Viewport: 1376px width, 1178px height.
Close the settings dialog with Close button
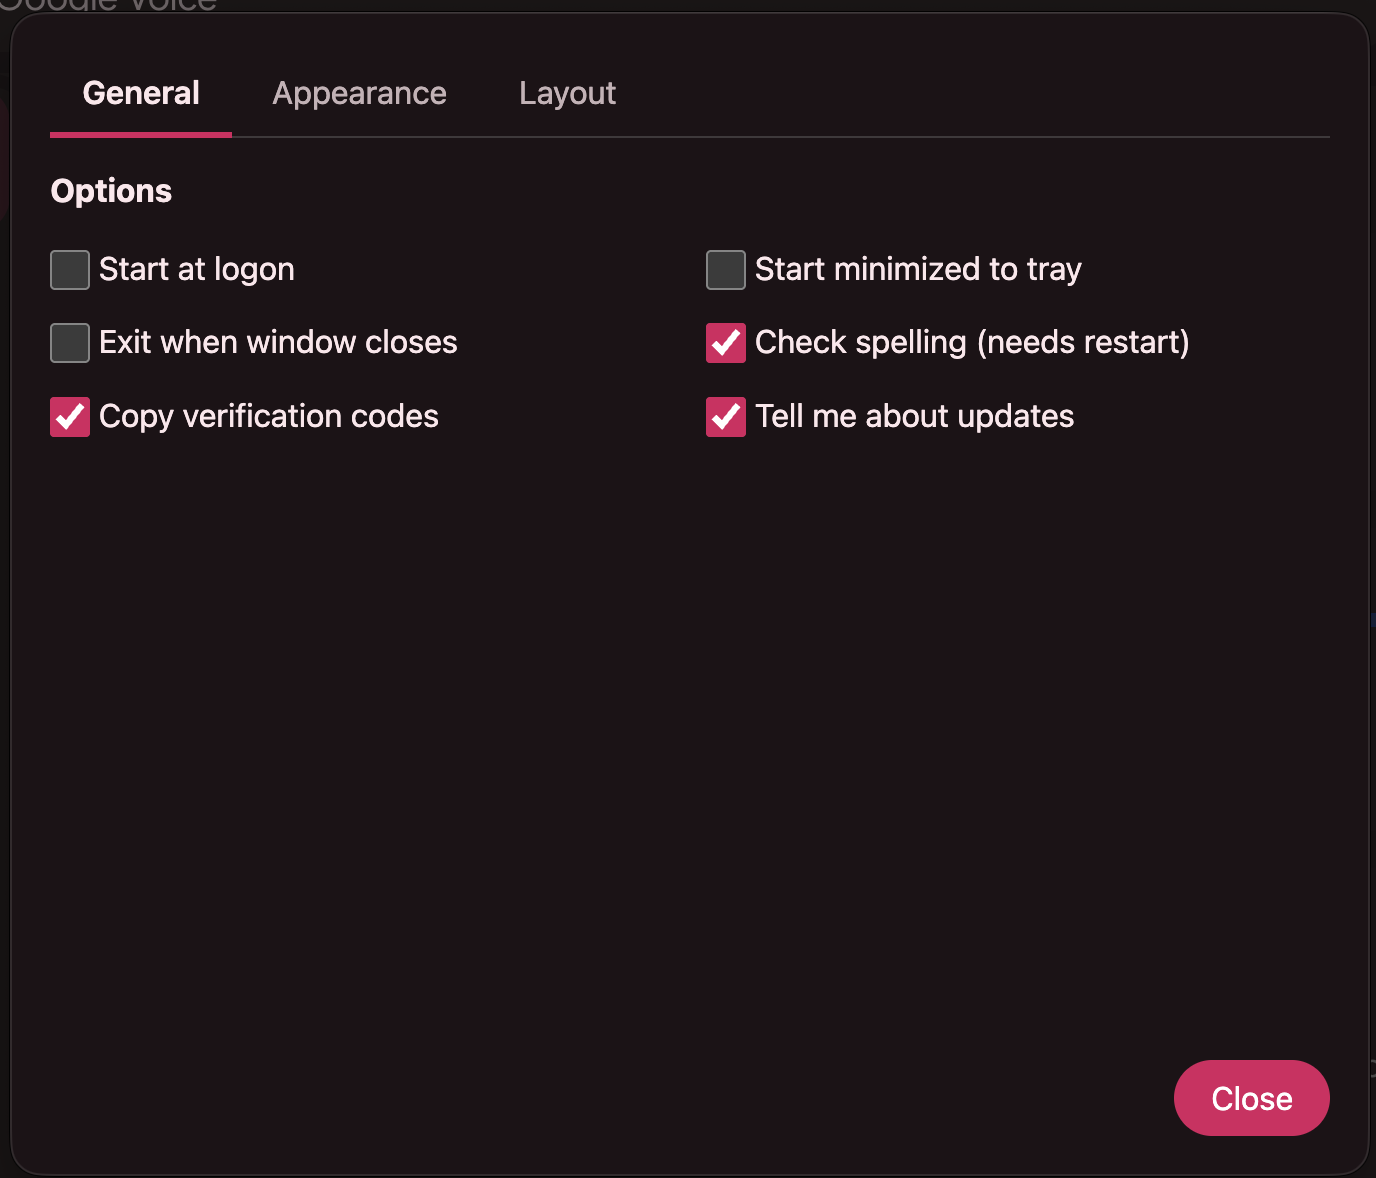(x=1251, y=1098)
